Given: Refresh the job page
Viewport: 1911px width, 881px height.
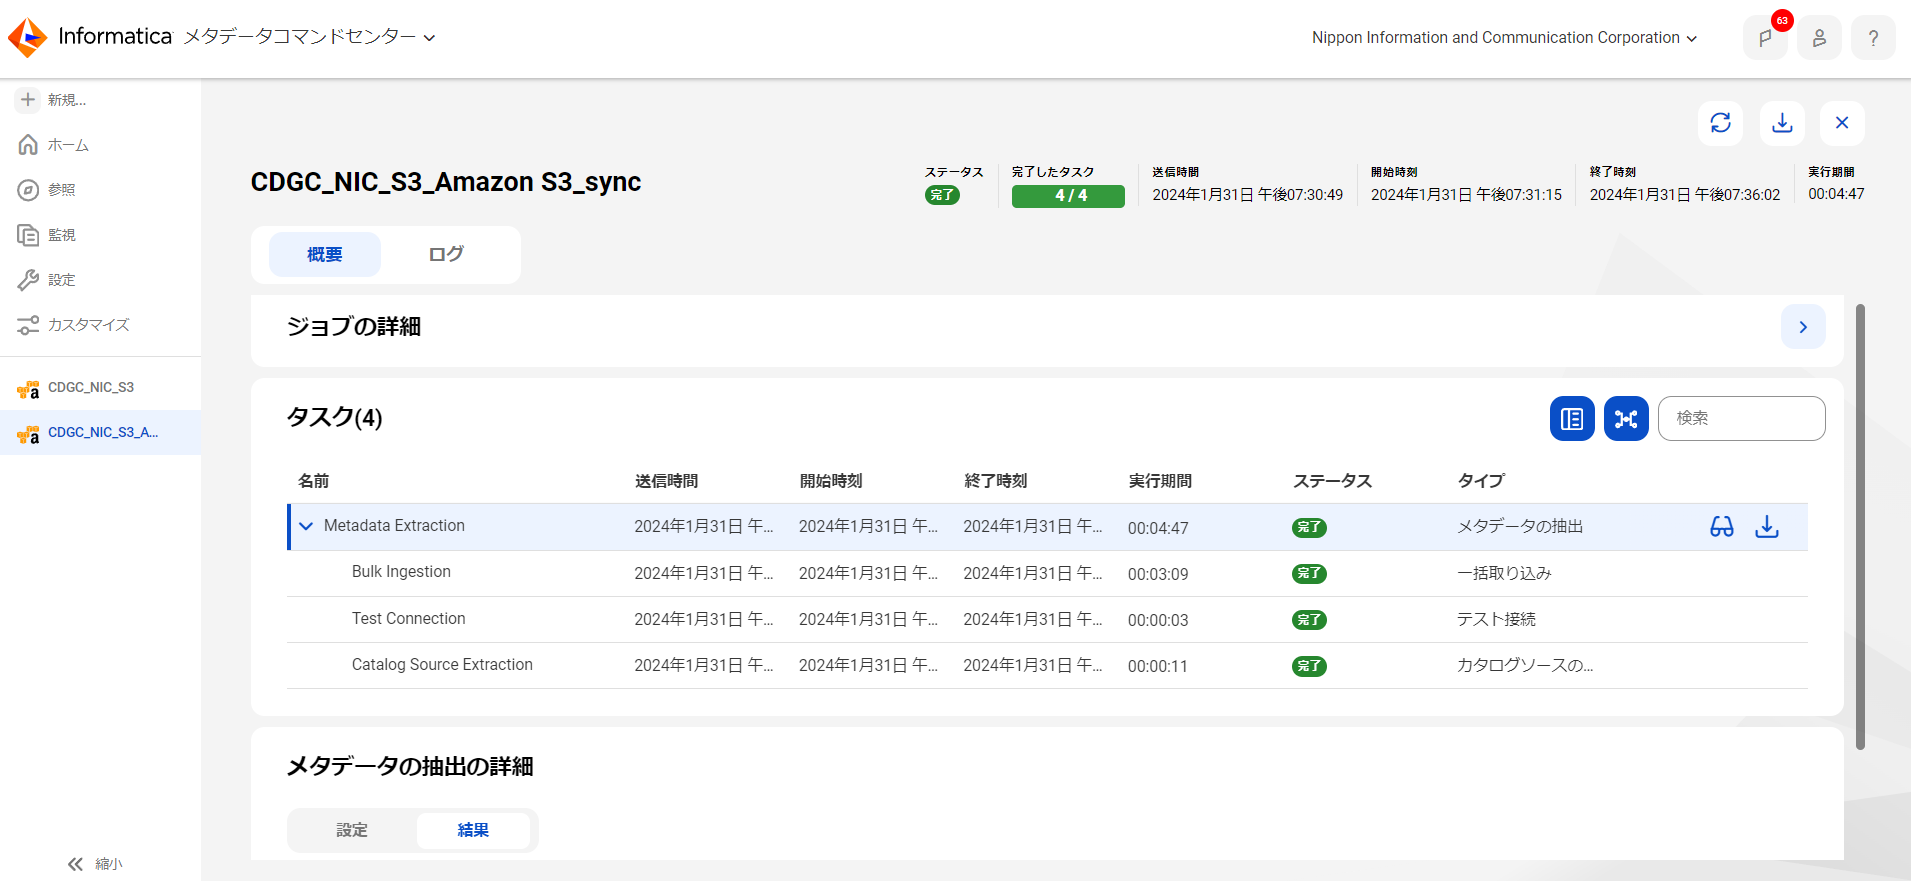Looking at the screenshot, I should (1720, 123).
